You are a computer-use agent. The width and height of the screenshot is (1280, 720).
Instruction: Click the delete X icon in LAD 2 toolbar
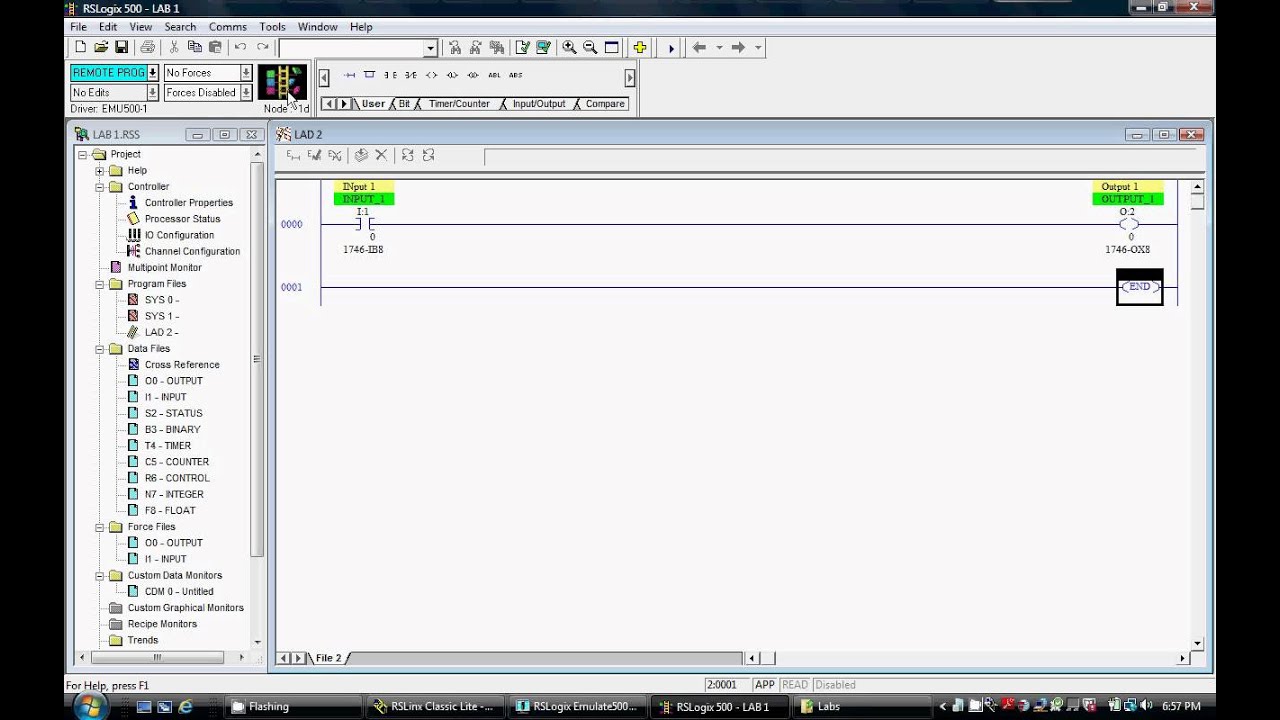pyautogui.click(x=381, y=155)
